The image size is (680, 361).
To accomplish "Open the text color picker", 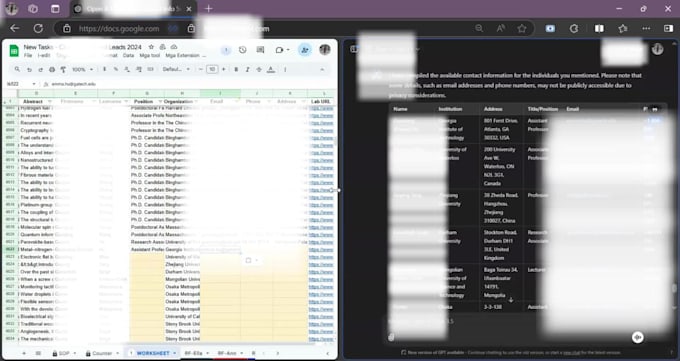I will (x=271, y=69).
